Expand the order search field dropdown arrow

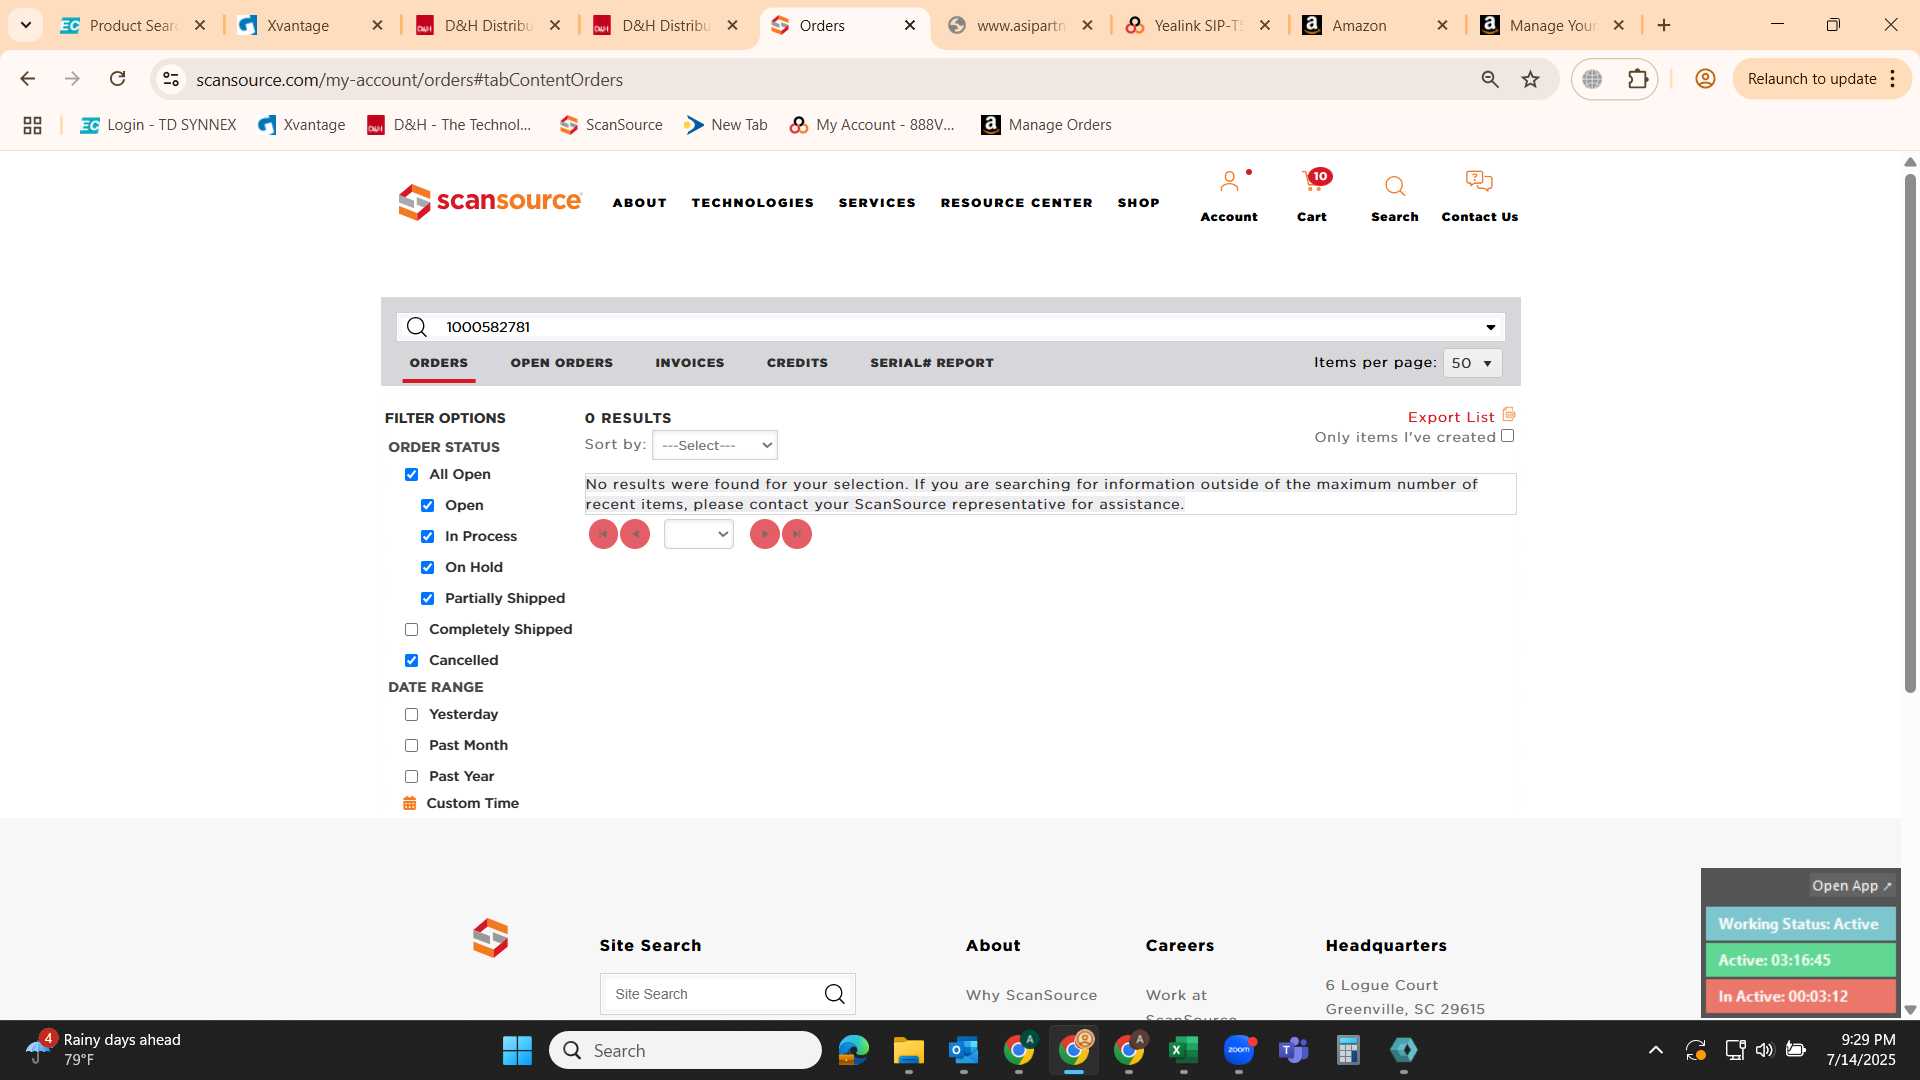pyautogui.click(x=1490, y=328)
